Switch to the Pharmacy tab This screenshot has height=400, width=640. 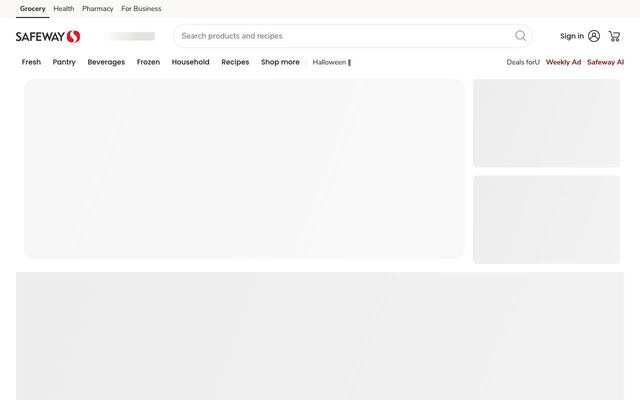tap(98, 9)
